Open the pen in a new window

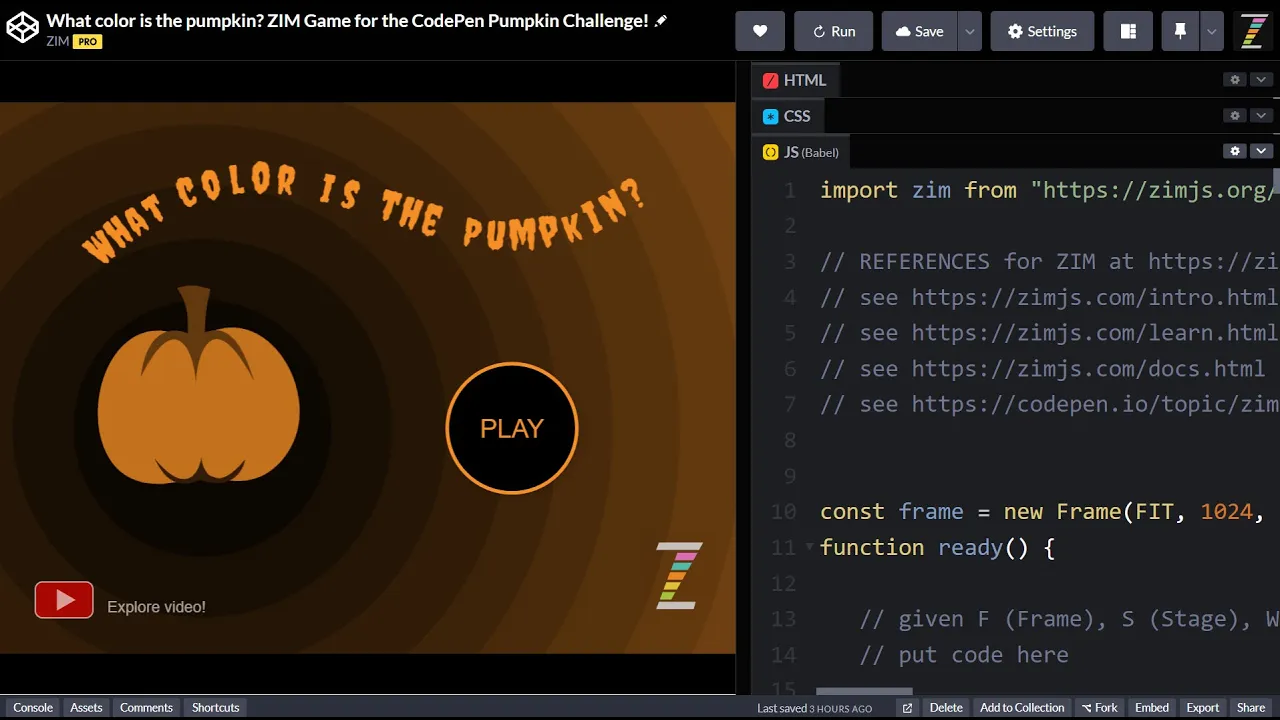pyautogui.click(x=907, y=708)
